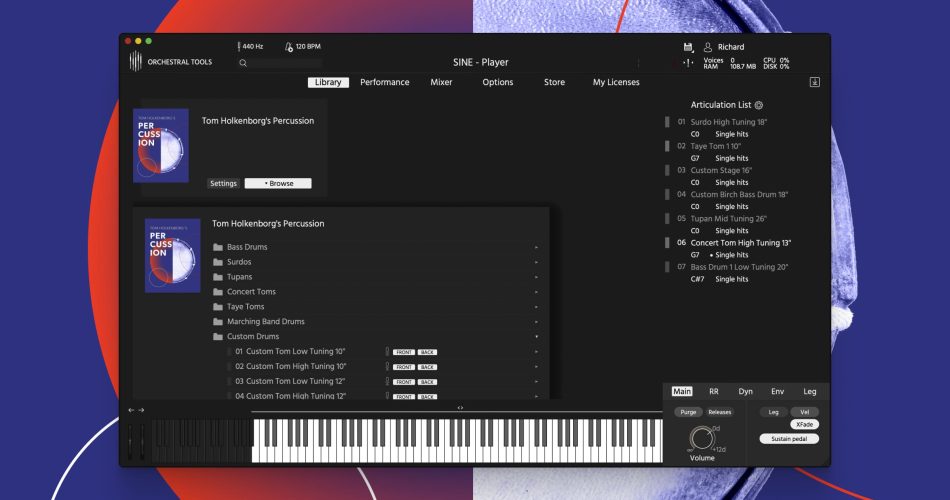Toggle the Sustain pedal button
Screen dimensions: 950x500
pyautogui.click(x=789, y=439)
